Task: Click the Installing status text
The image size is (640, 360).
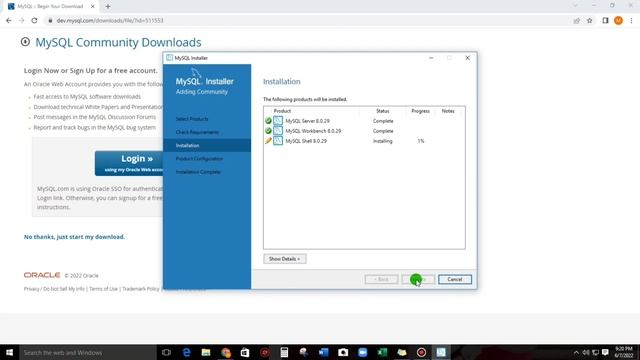Action: [382, 141]
